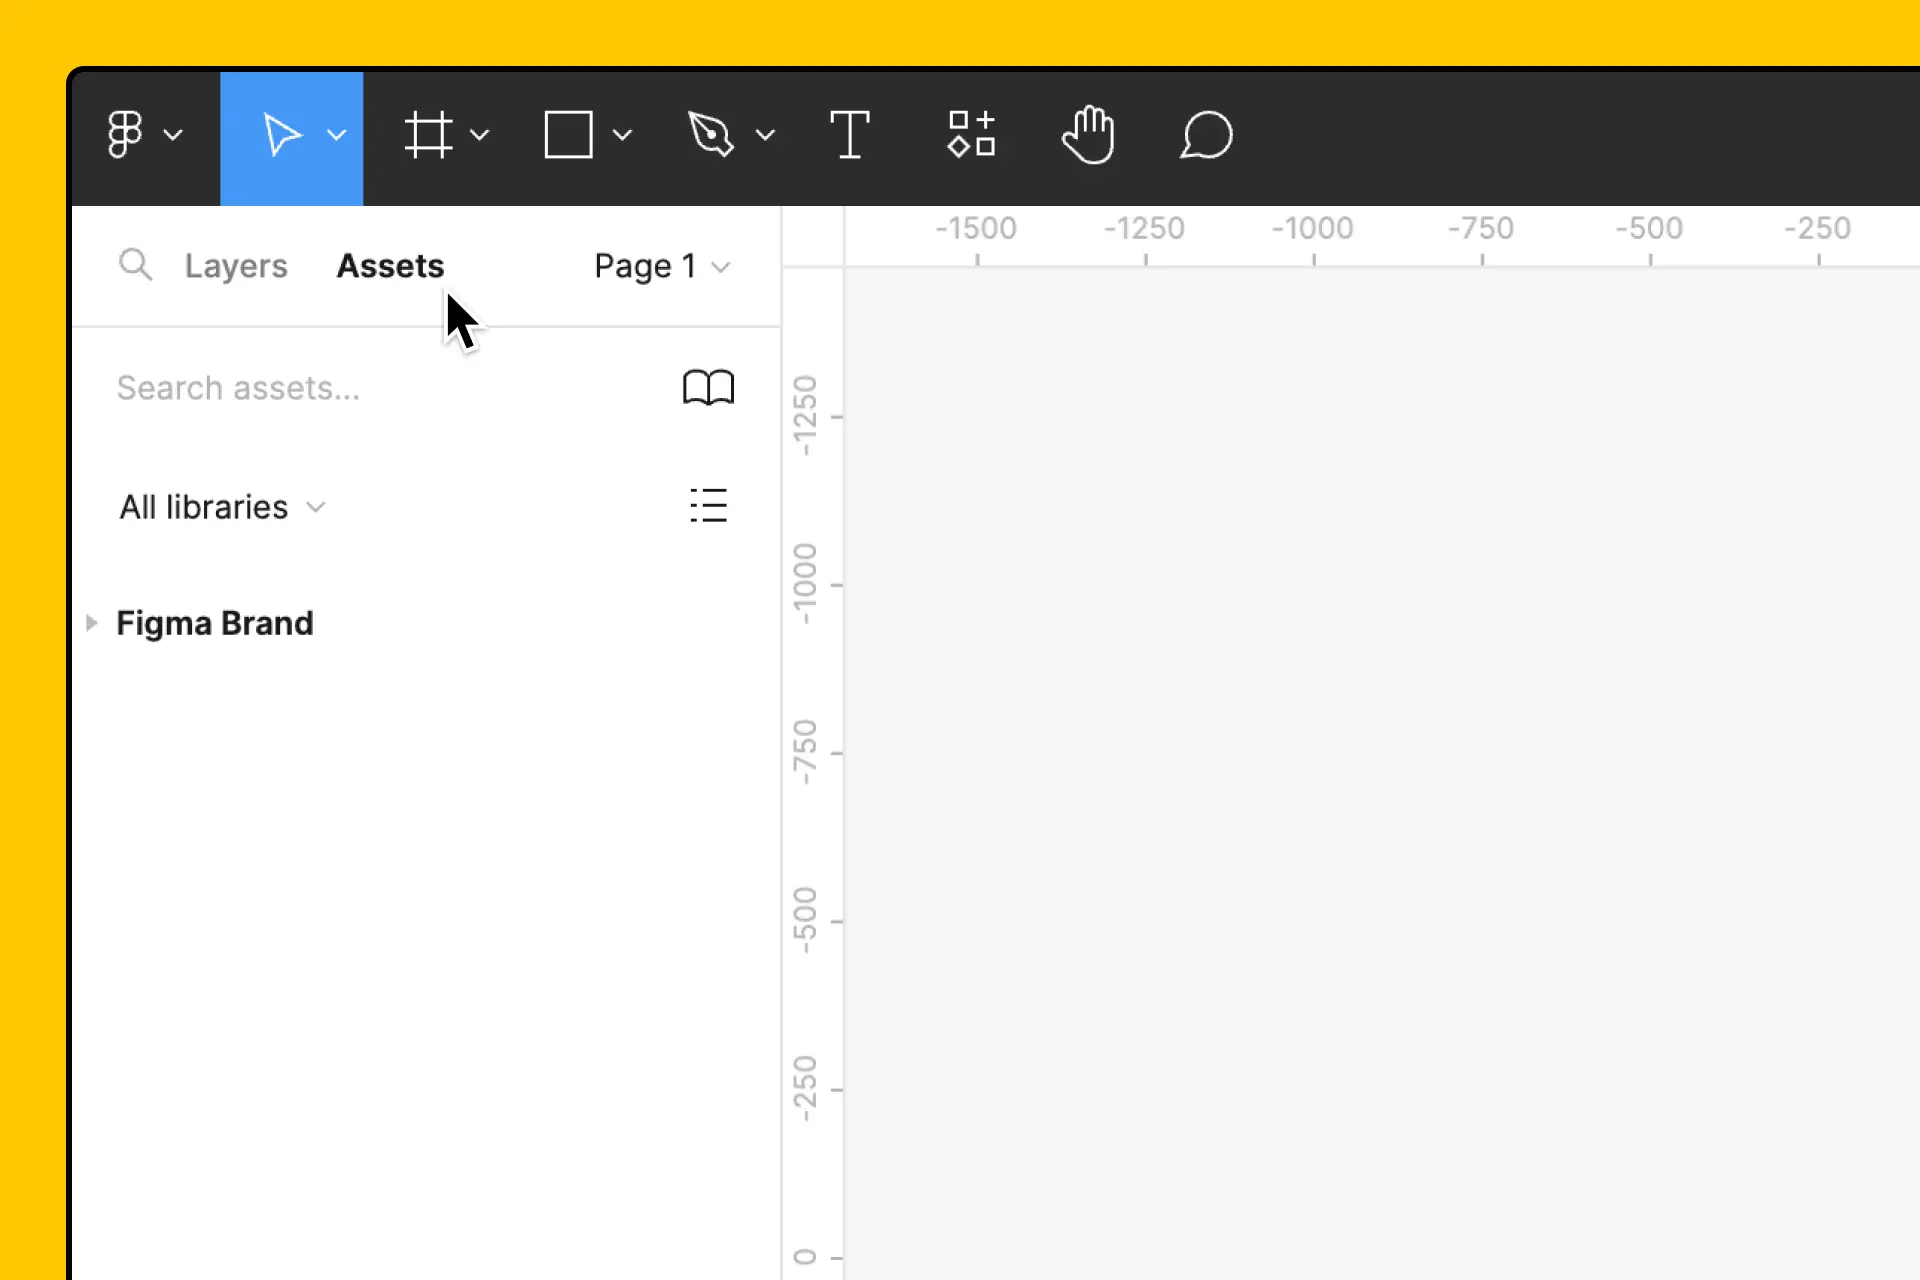Open the All libraries dropdown
The height and width of the screenshot is (1280, 1920).
220,506
